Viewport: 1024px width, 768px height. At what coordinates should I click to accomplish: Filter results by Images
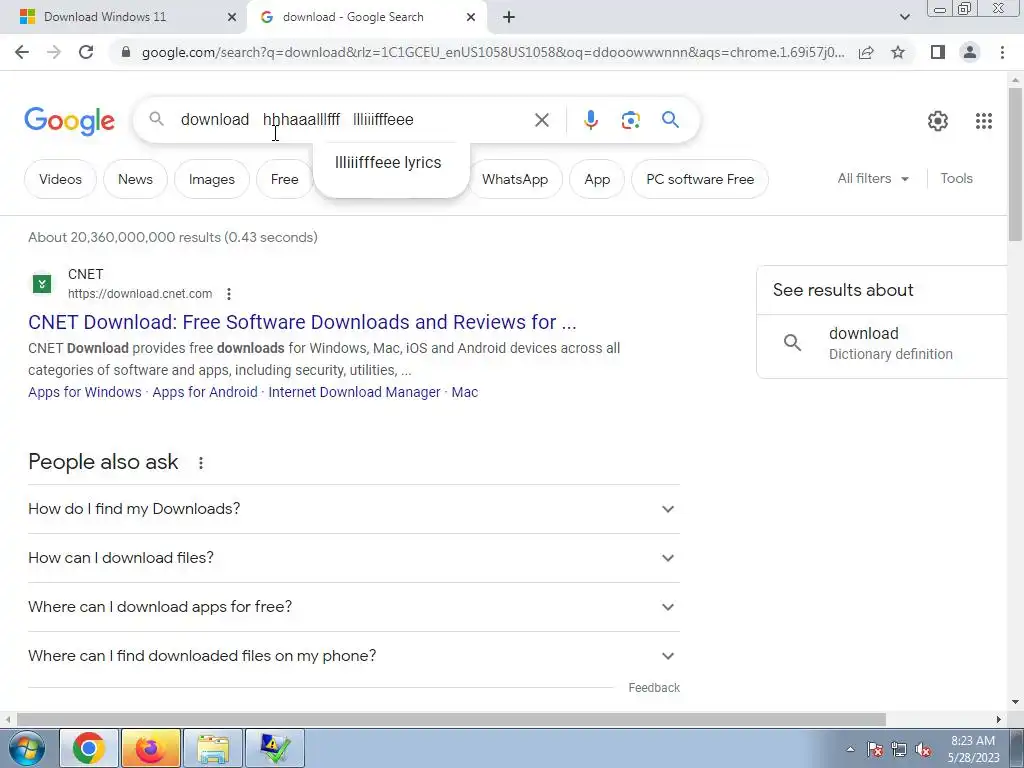[212, 179]
